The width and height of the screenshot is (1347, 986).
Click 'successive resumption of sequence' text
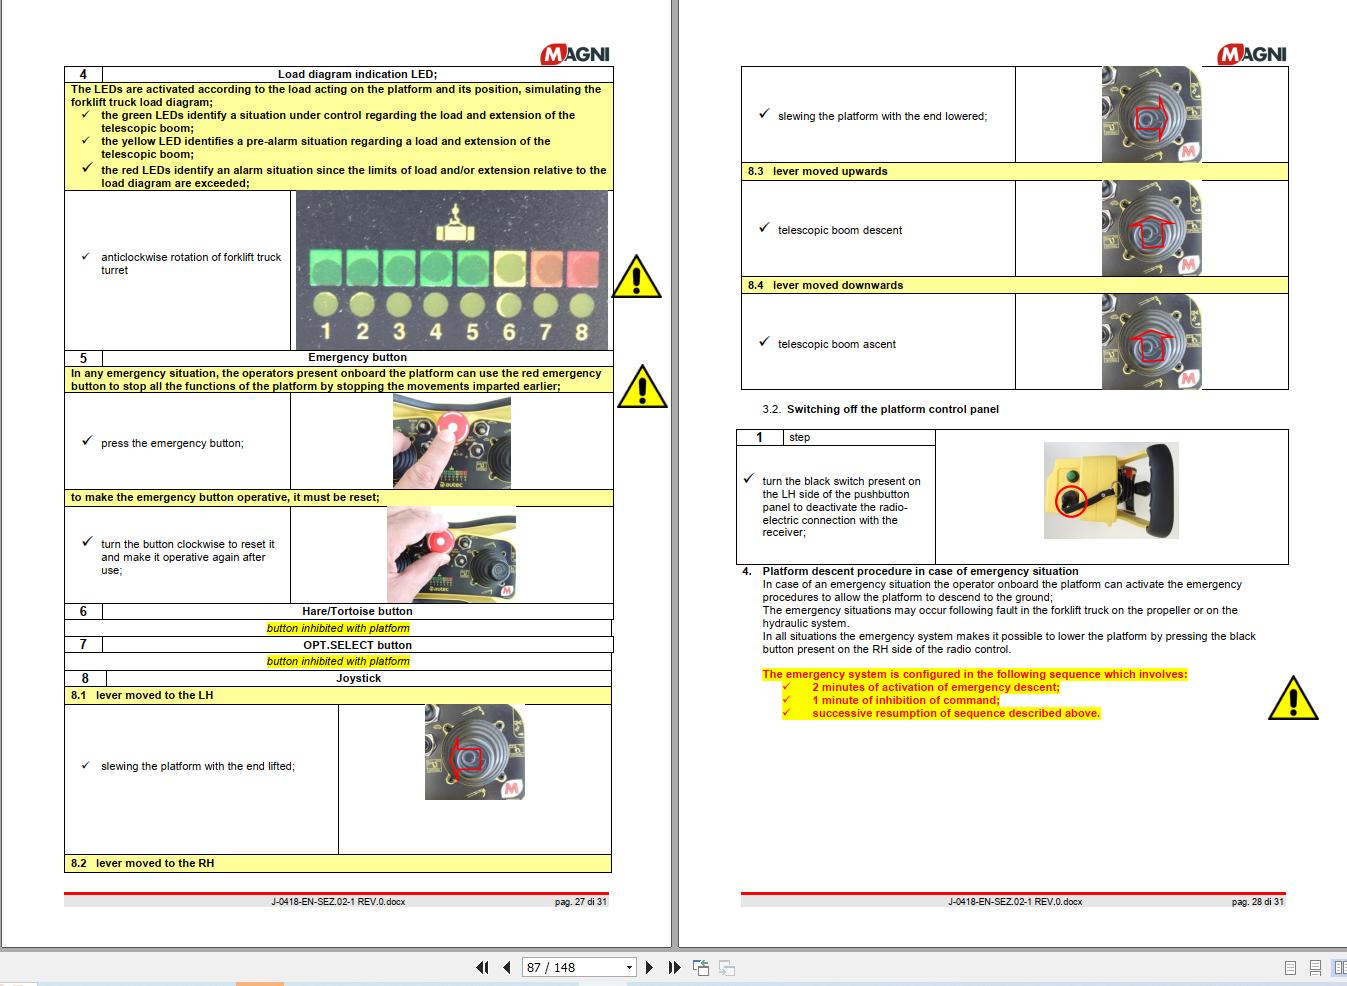tap(955, 713)
